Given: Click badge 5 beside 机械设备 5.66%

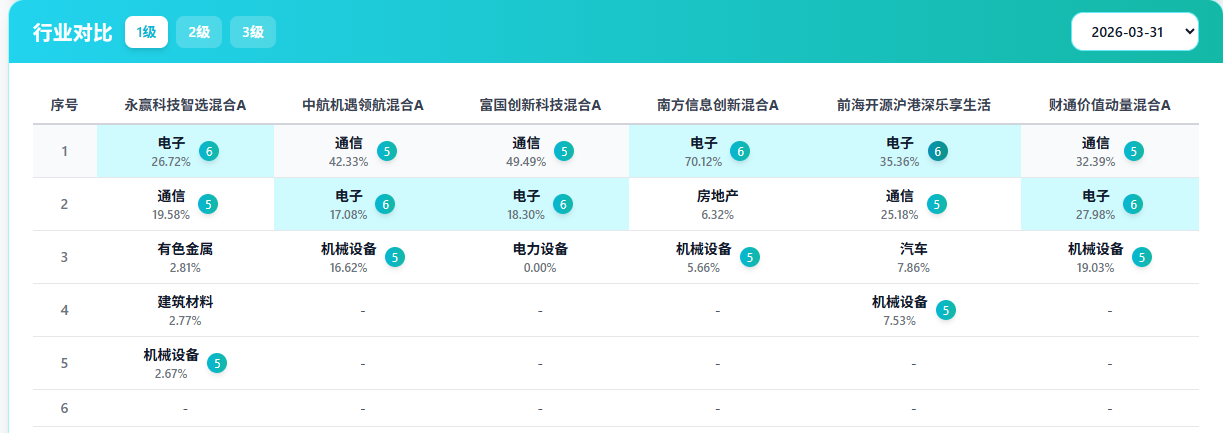Looking at the screenshot, I should coord(750,257).
